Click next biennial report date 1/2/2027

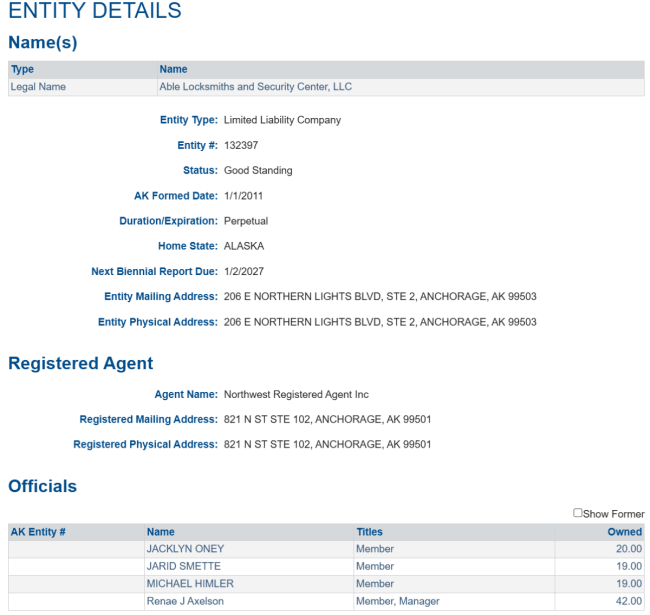point(244,271)
